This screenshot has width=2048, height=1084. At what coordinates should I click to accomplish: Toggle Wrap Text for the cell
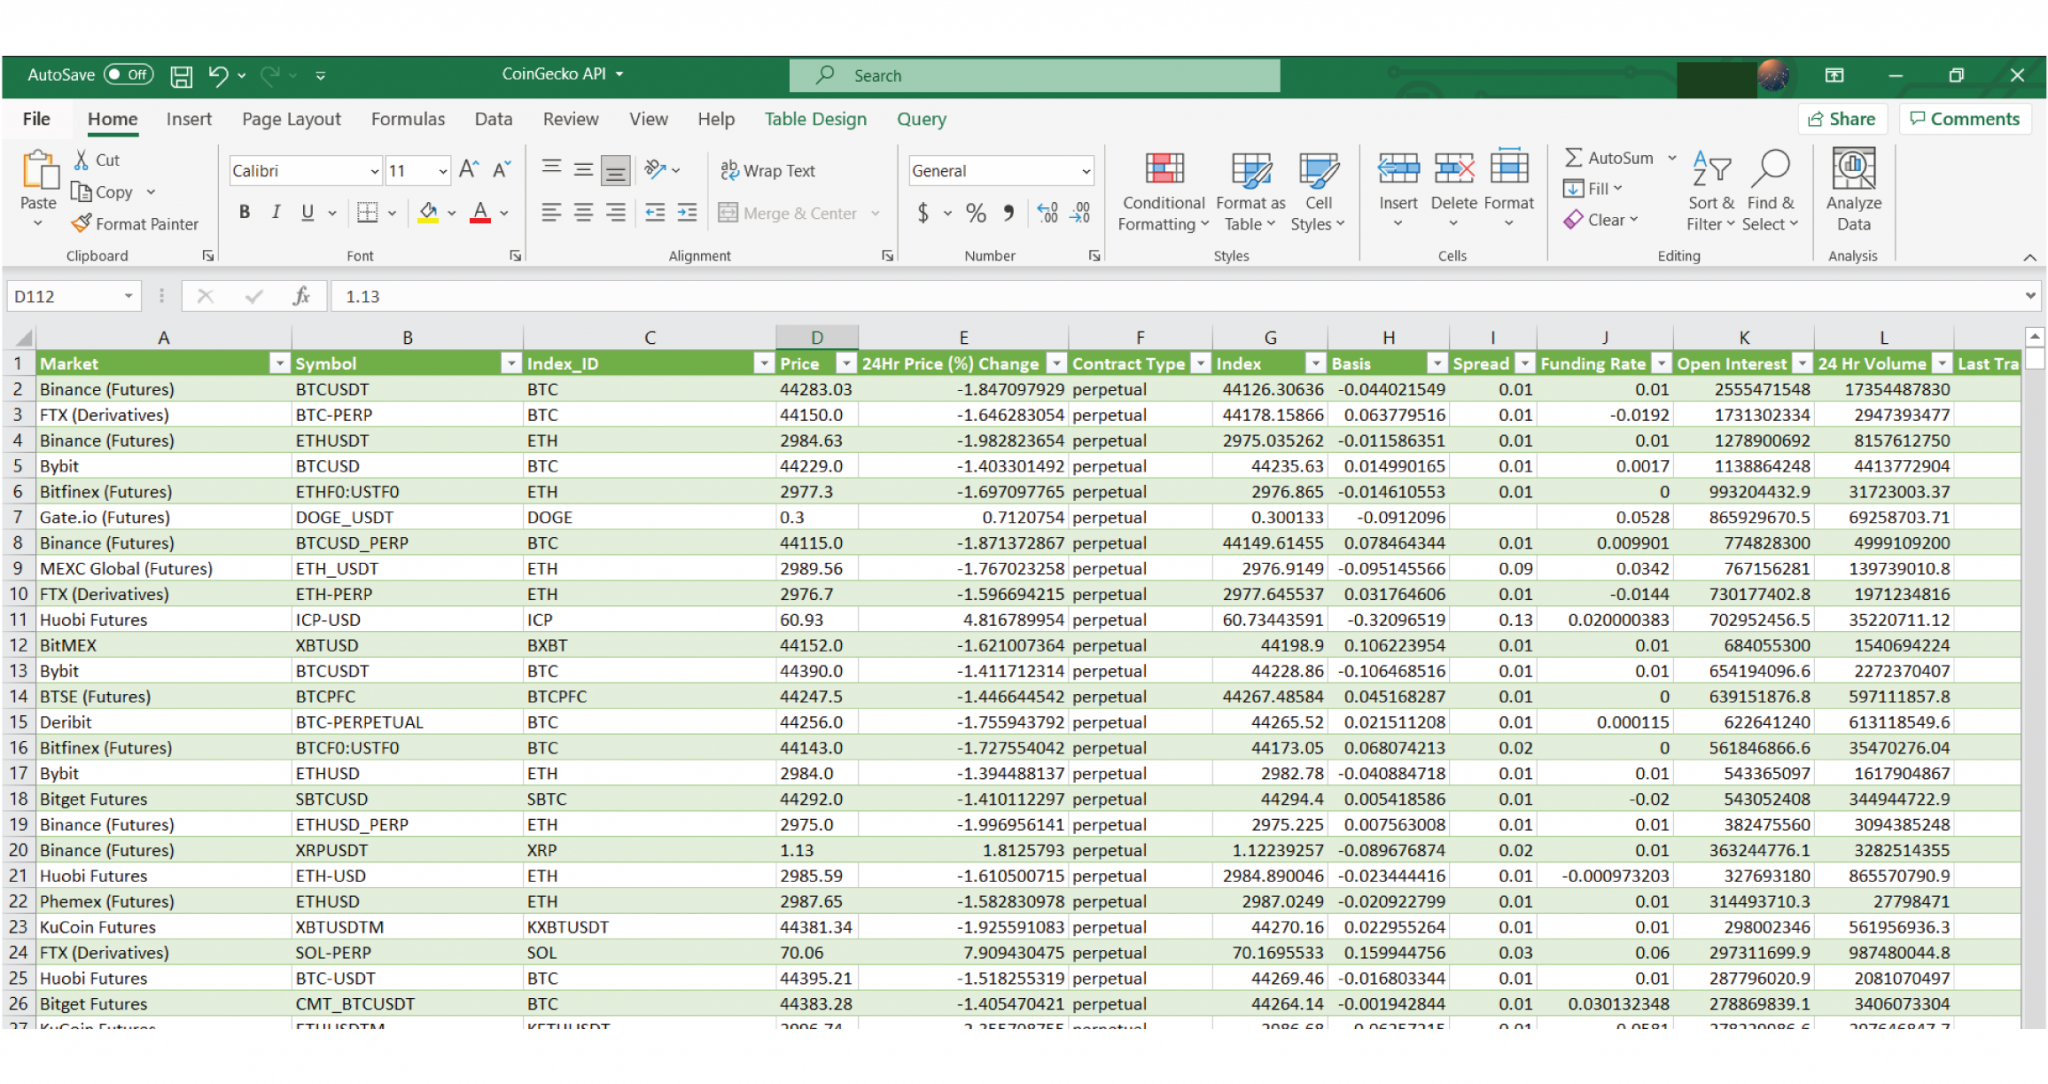click(768, 171)
